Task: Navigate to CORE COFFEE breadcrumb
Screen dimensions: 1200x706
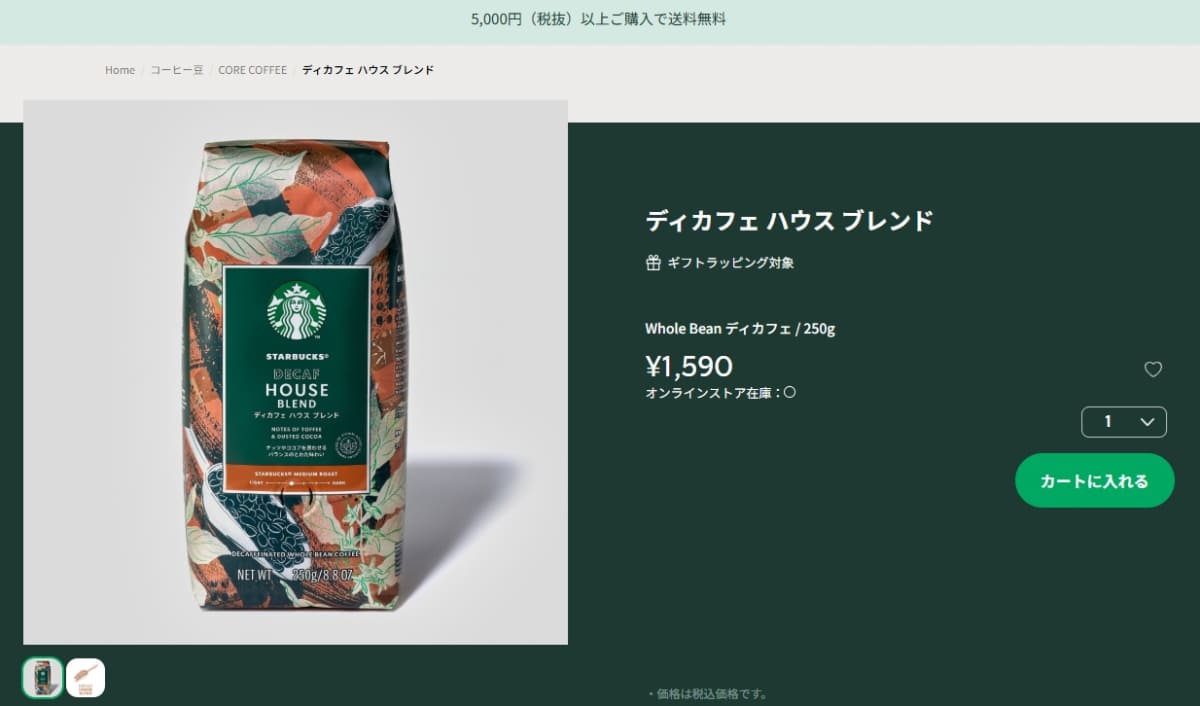Action: click(253, 70)
